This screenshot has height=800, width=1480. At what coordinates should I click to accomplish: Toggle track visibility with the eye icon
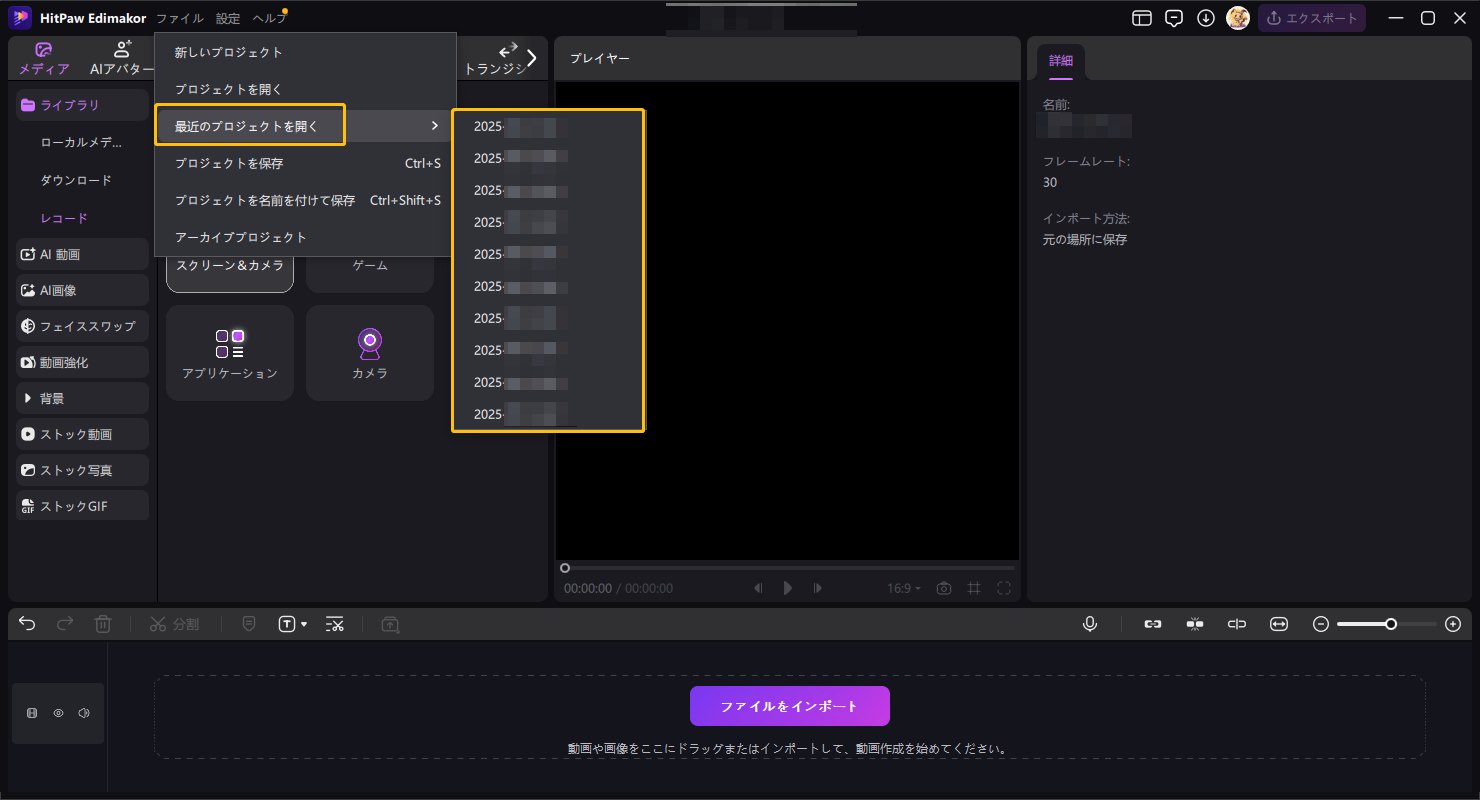click(58, 712)
